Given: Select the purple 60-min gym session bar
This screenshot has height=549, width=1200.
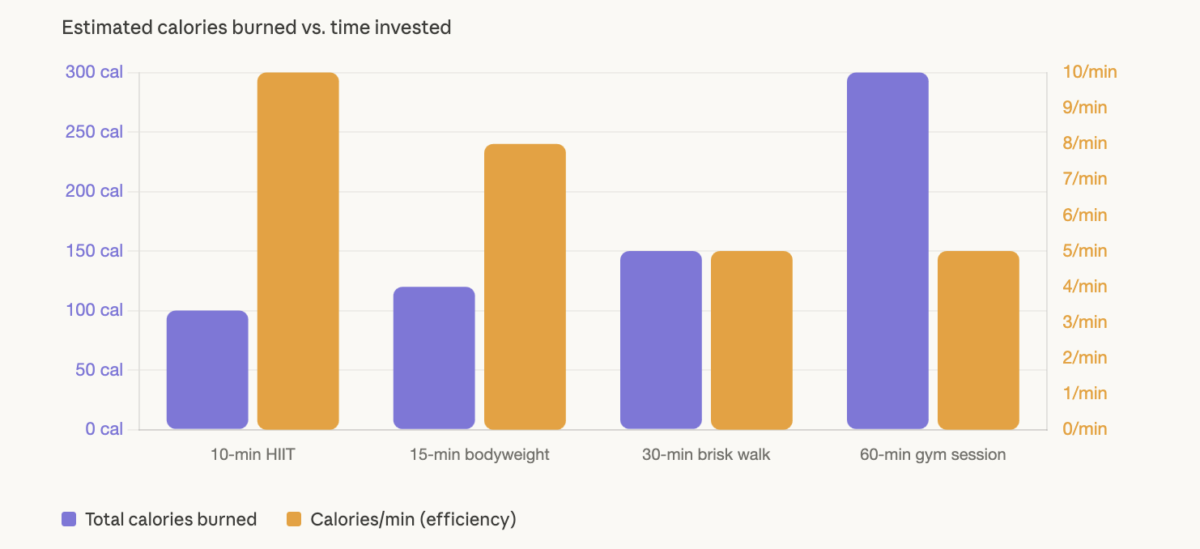Looking at the screenshot, I should [888, 251].
